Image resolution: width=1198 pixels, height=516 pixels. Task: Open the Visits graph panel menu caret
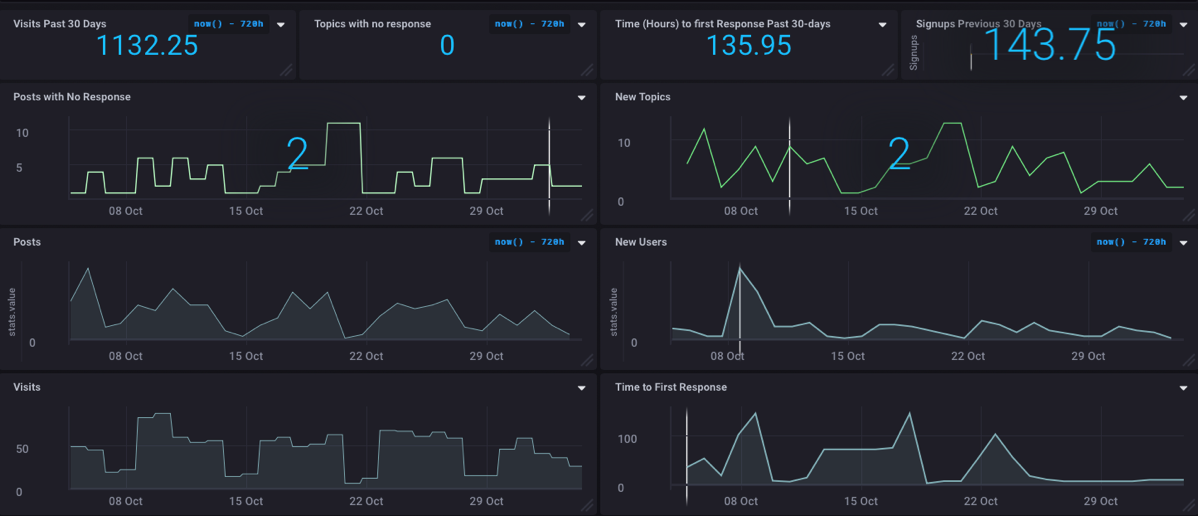[582, 388]
